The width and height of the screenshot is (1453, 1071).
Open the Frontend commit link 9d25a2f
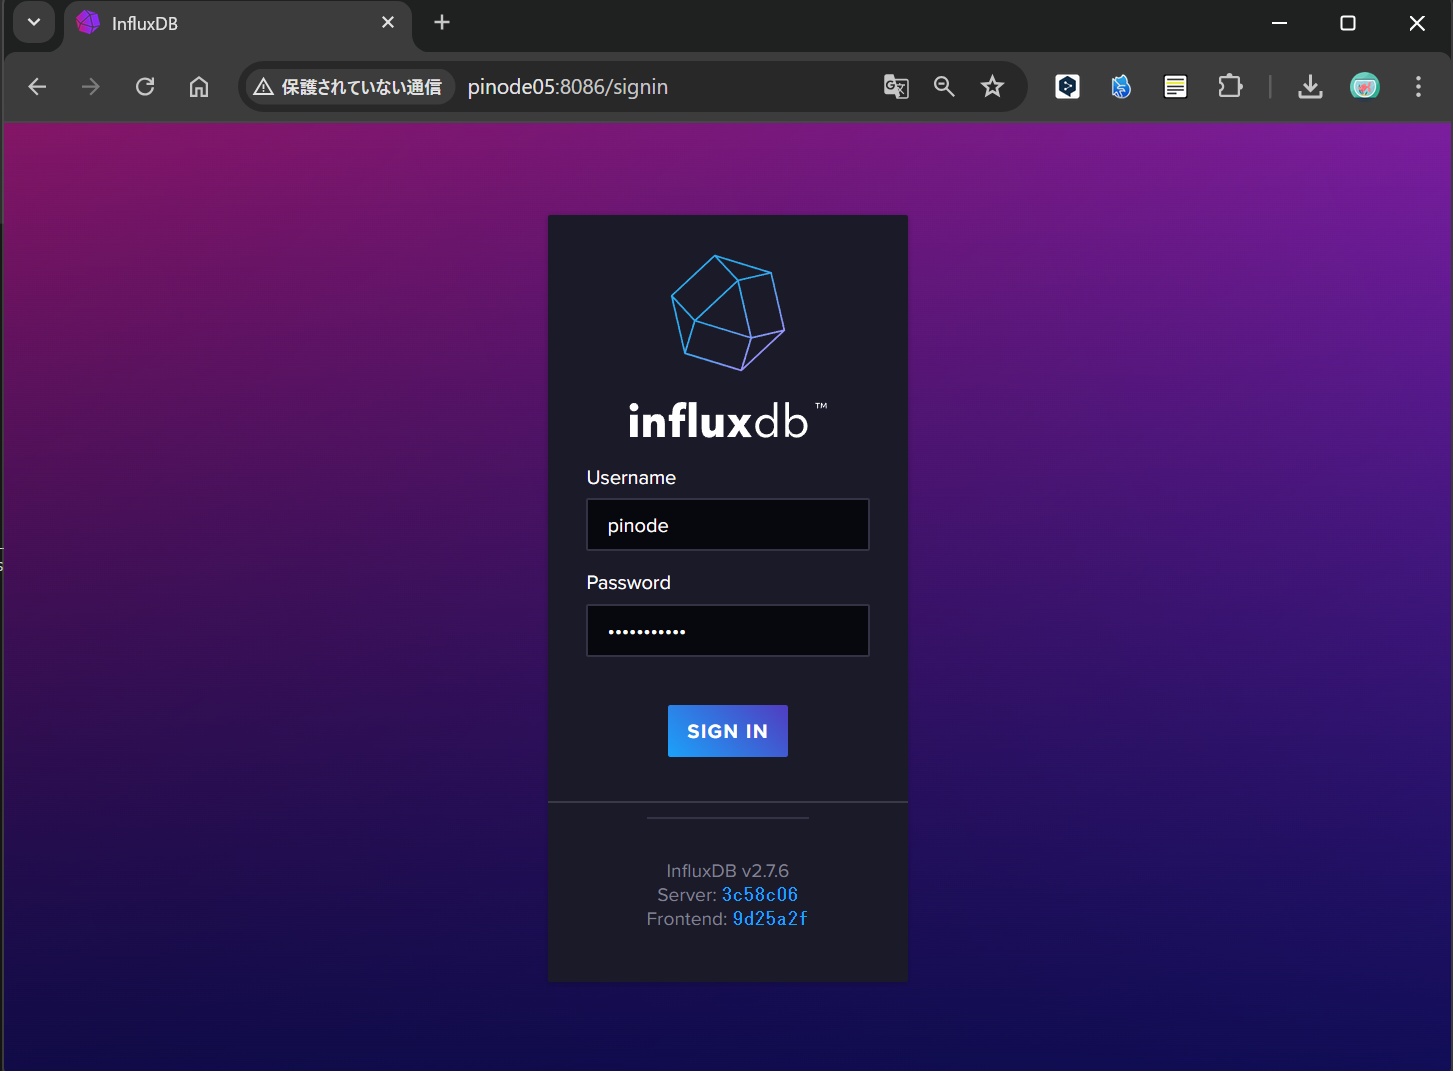pos(770,919)
